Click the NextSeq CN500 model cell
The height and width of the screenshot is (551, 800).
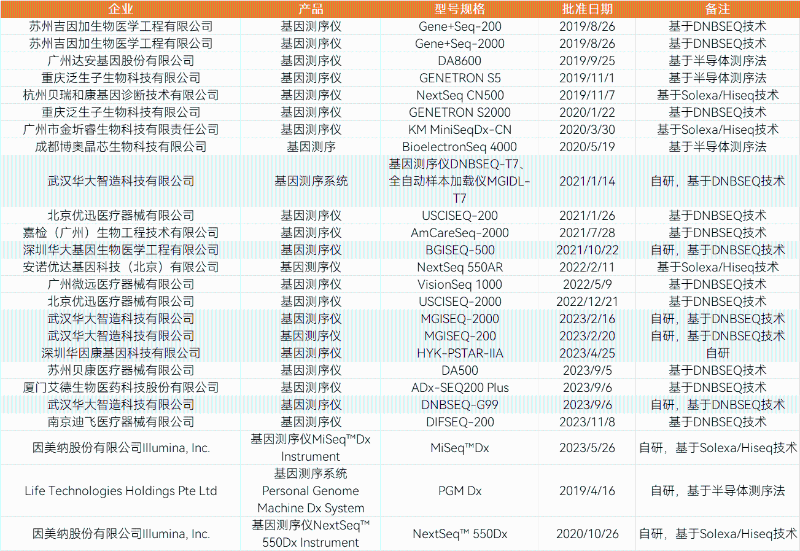click(459, 95)
